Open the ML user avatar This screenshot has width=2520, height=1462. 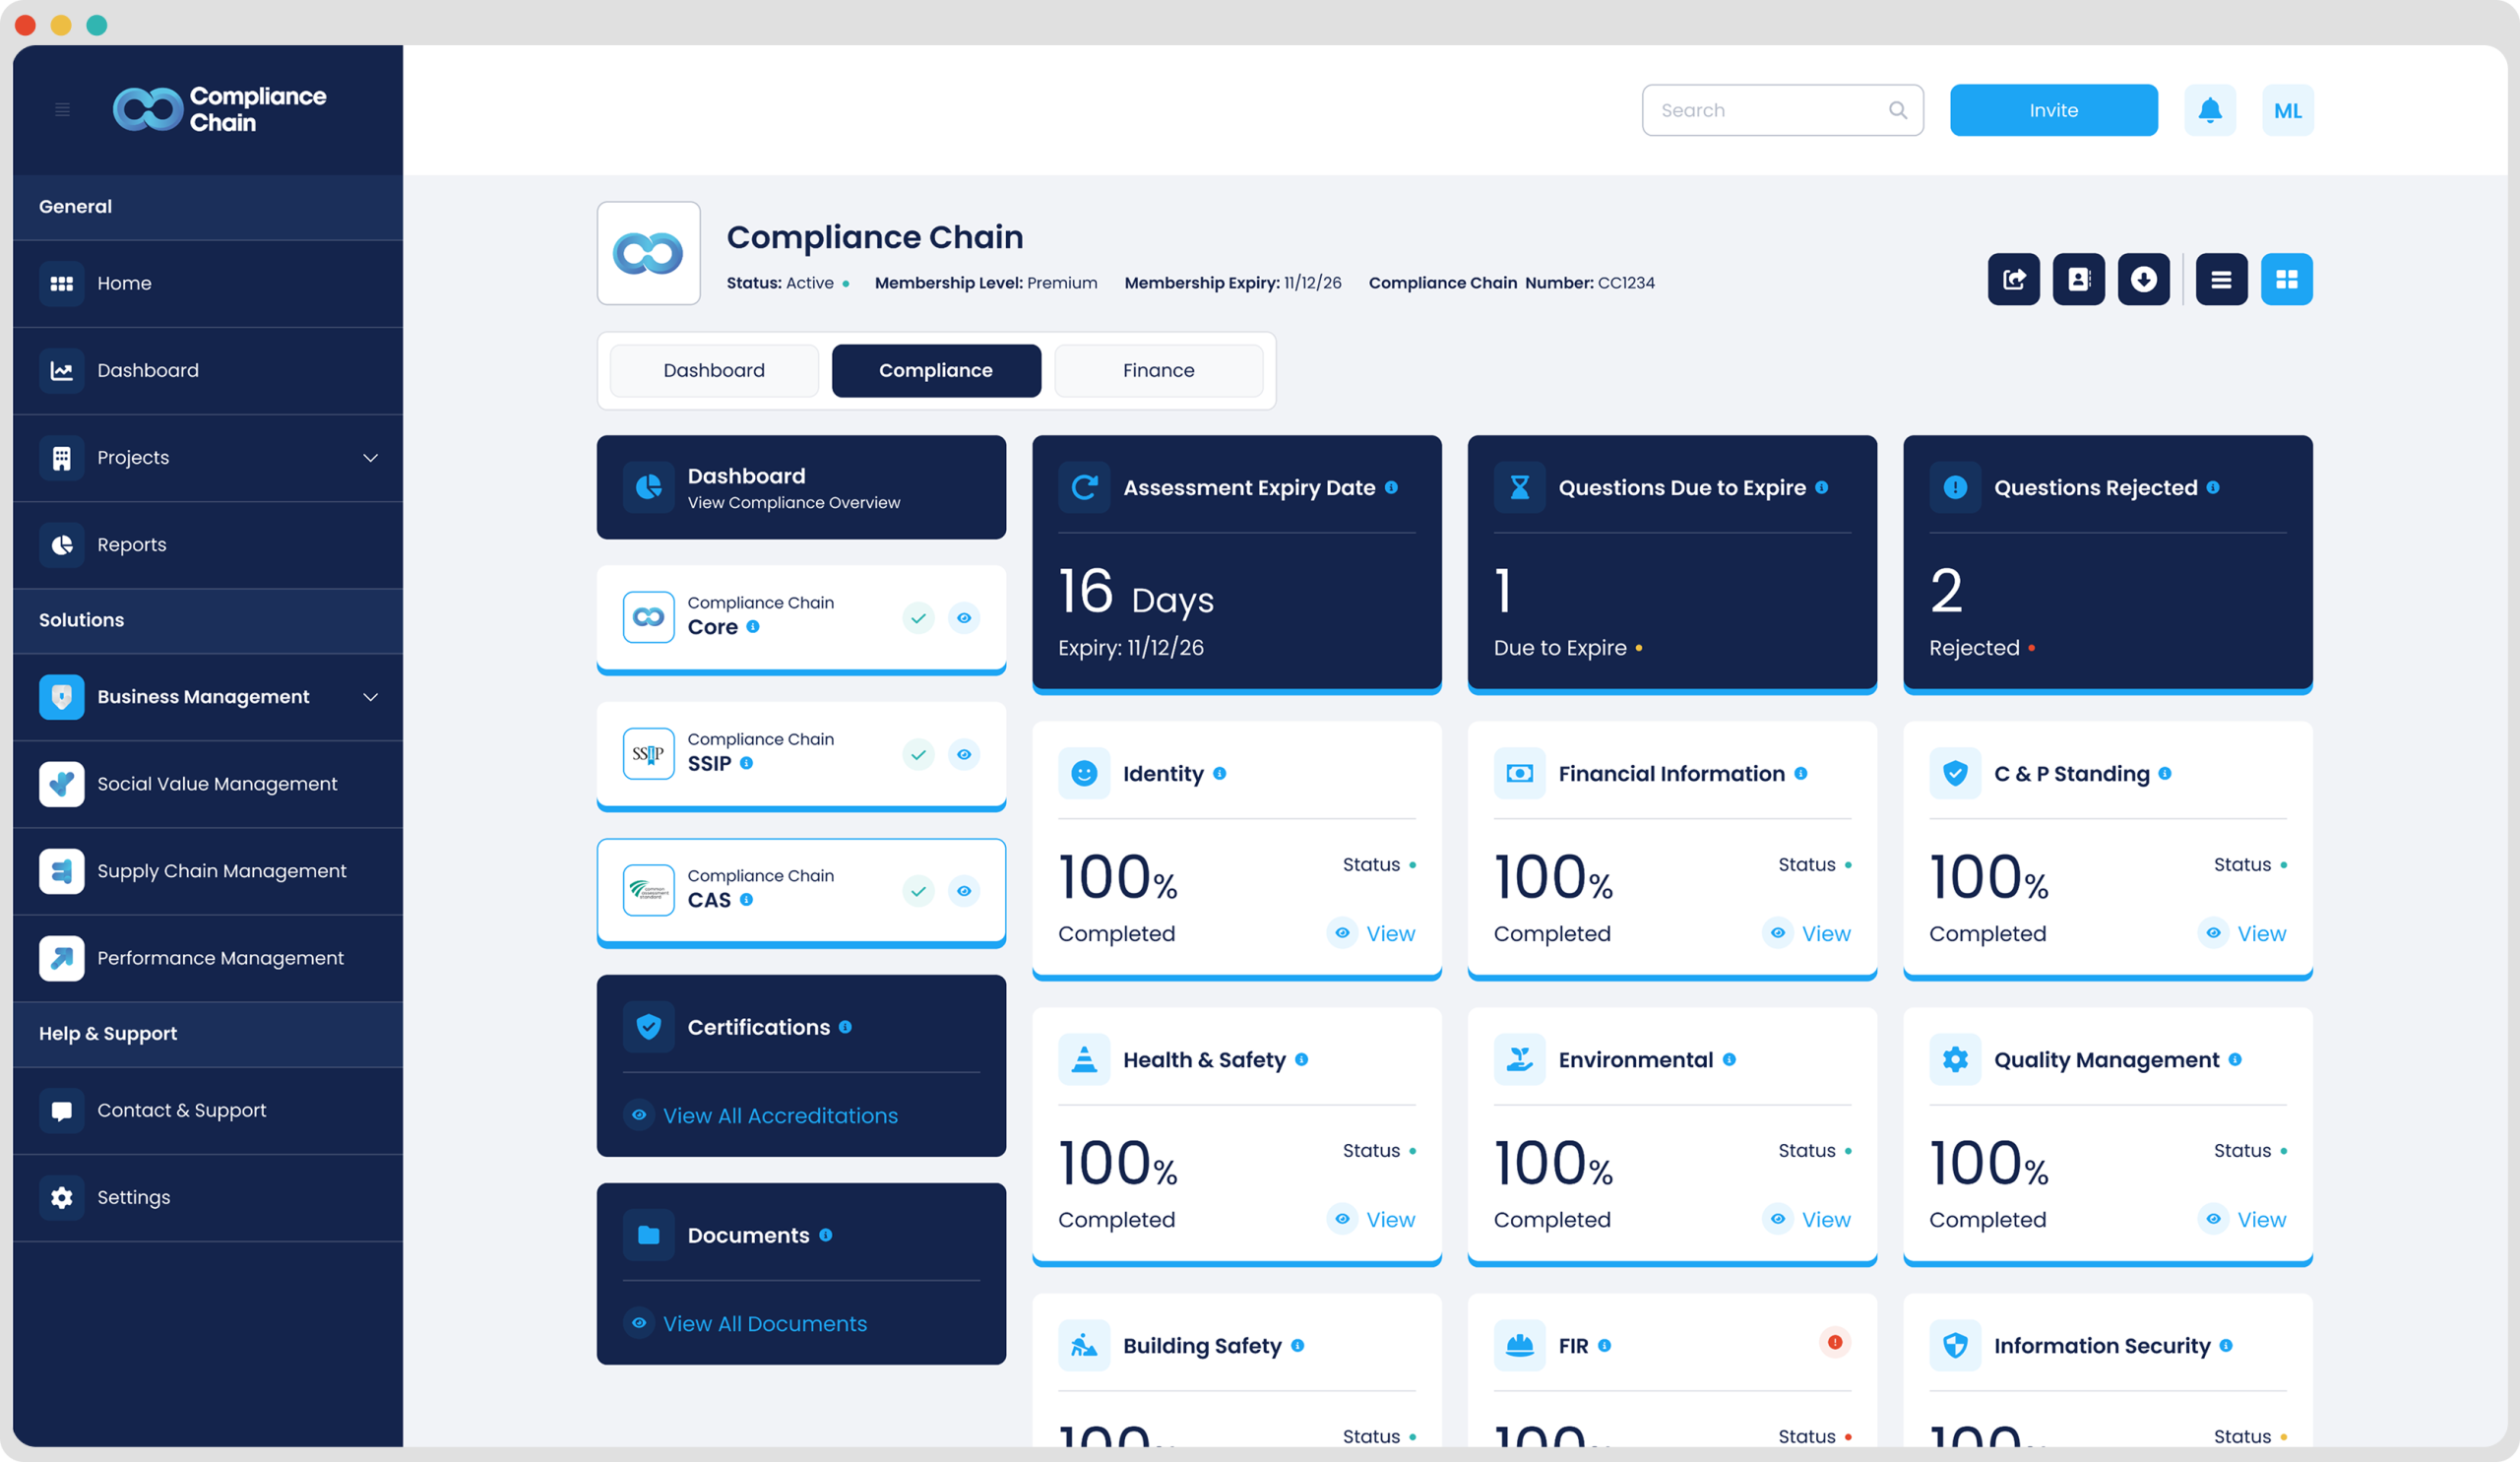tap(2287, 110)
